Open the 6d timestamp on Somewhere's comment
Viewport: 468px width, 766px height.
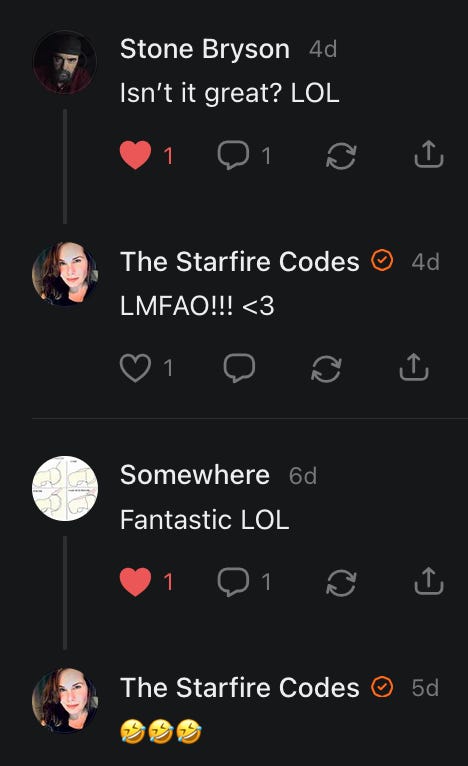coord(303,476)
